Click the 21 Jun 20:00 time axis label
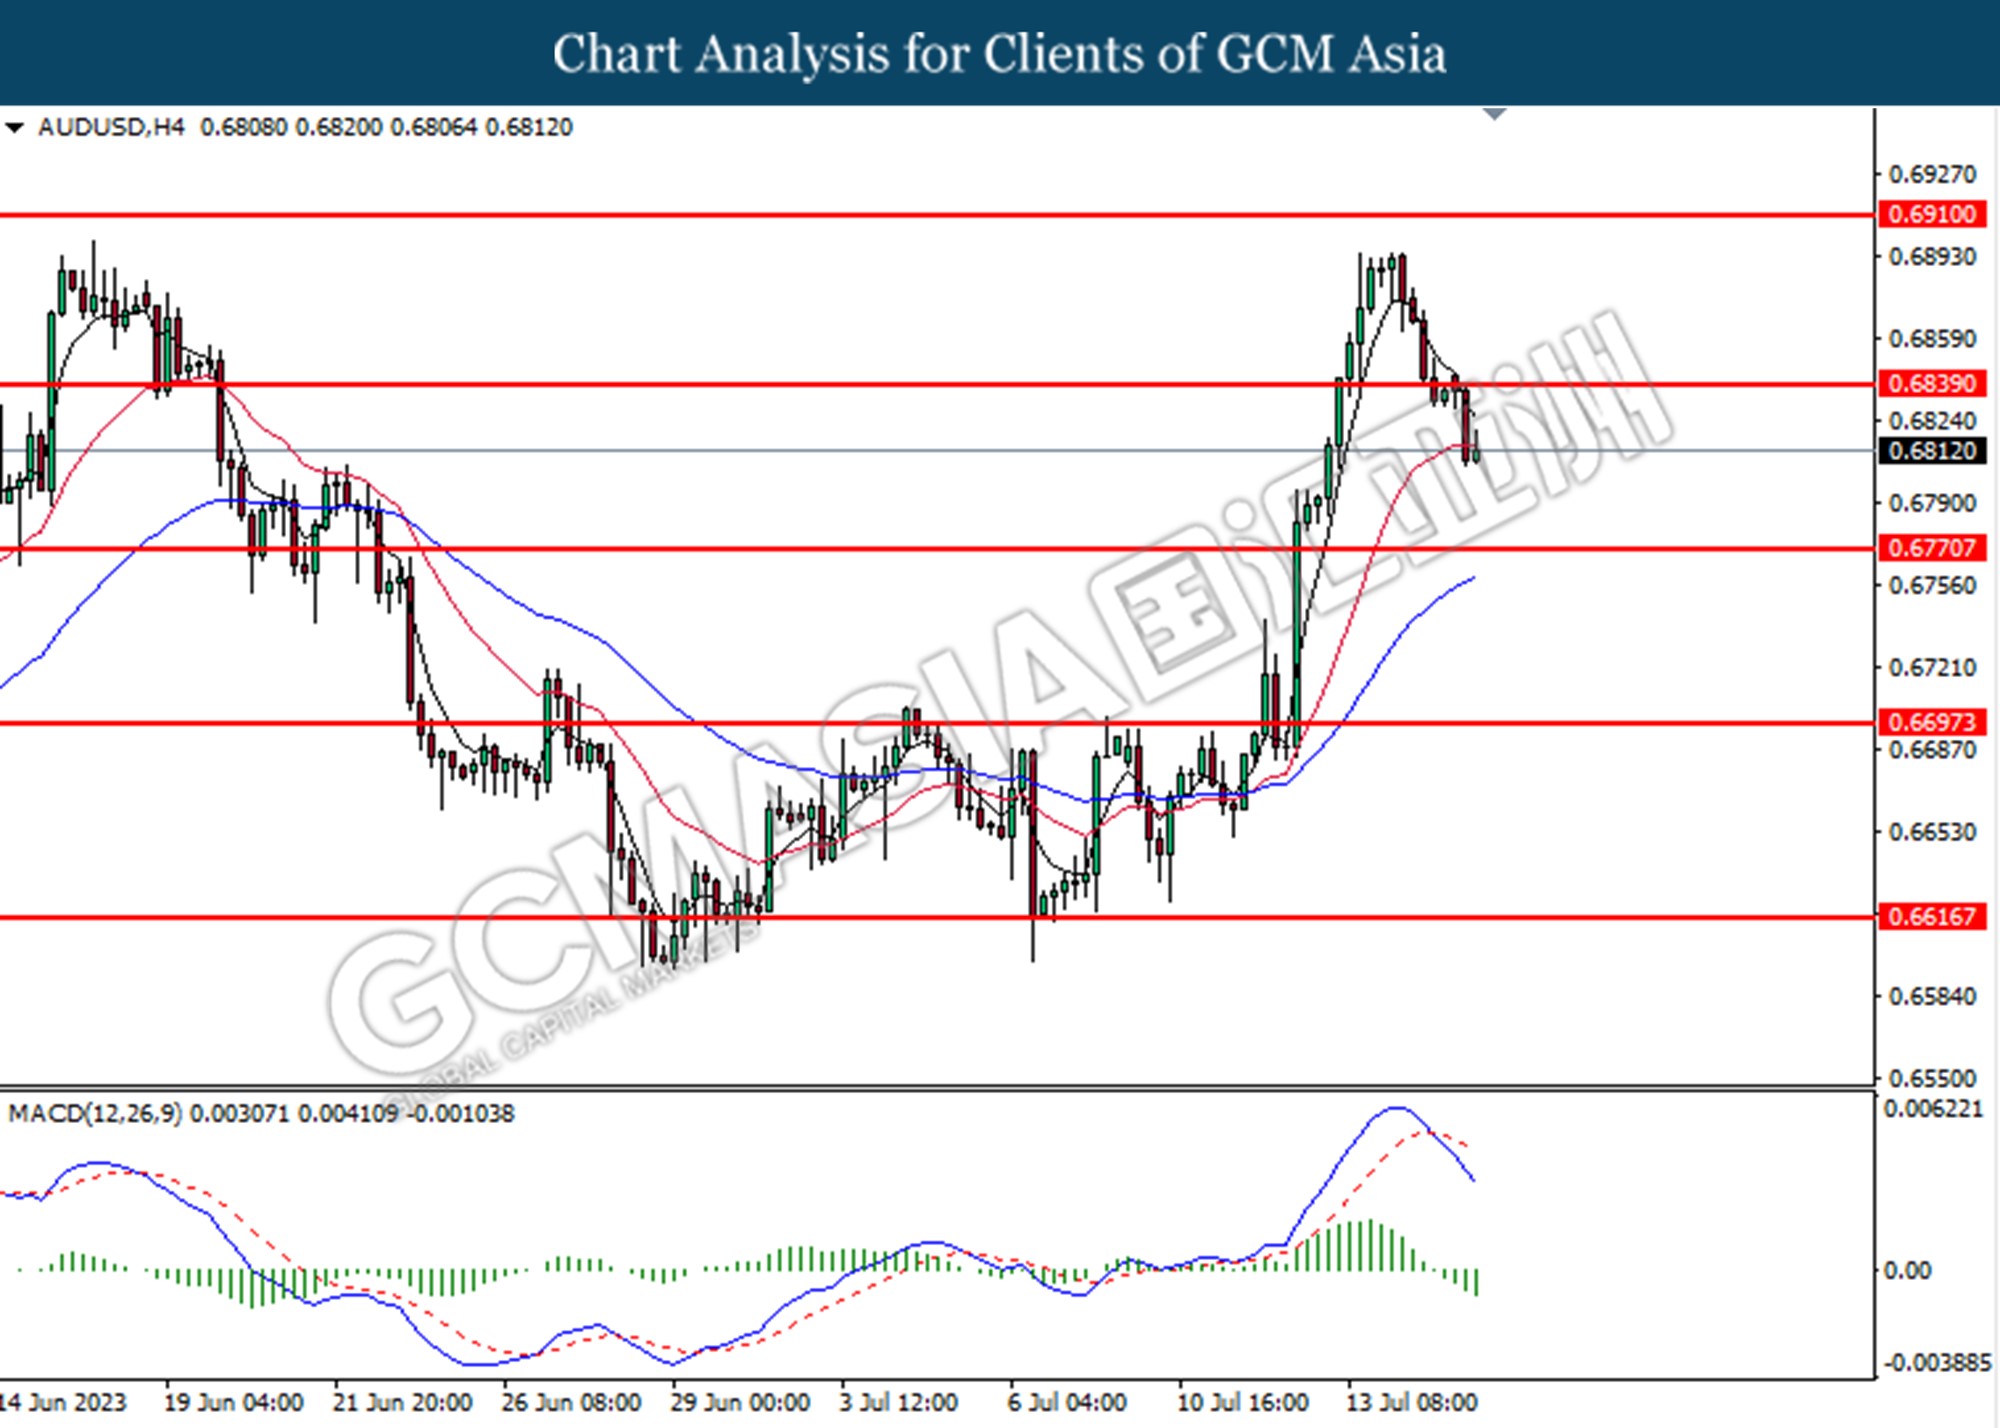This screenshot has height=1428, width=2000. click(x=402, y=1402)
